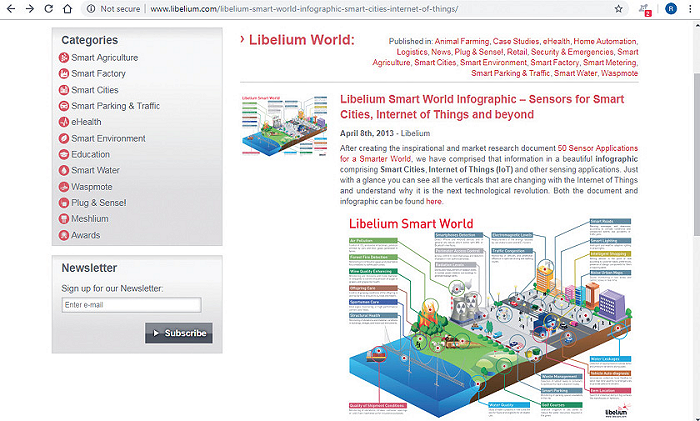Viewport: 700px width, 421px height.
Task: Open Smart Water sidebar category
Action: pos(96,171)
